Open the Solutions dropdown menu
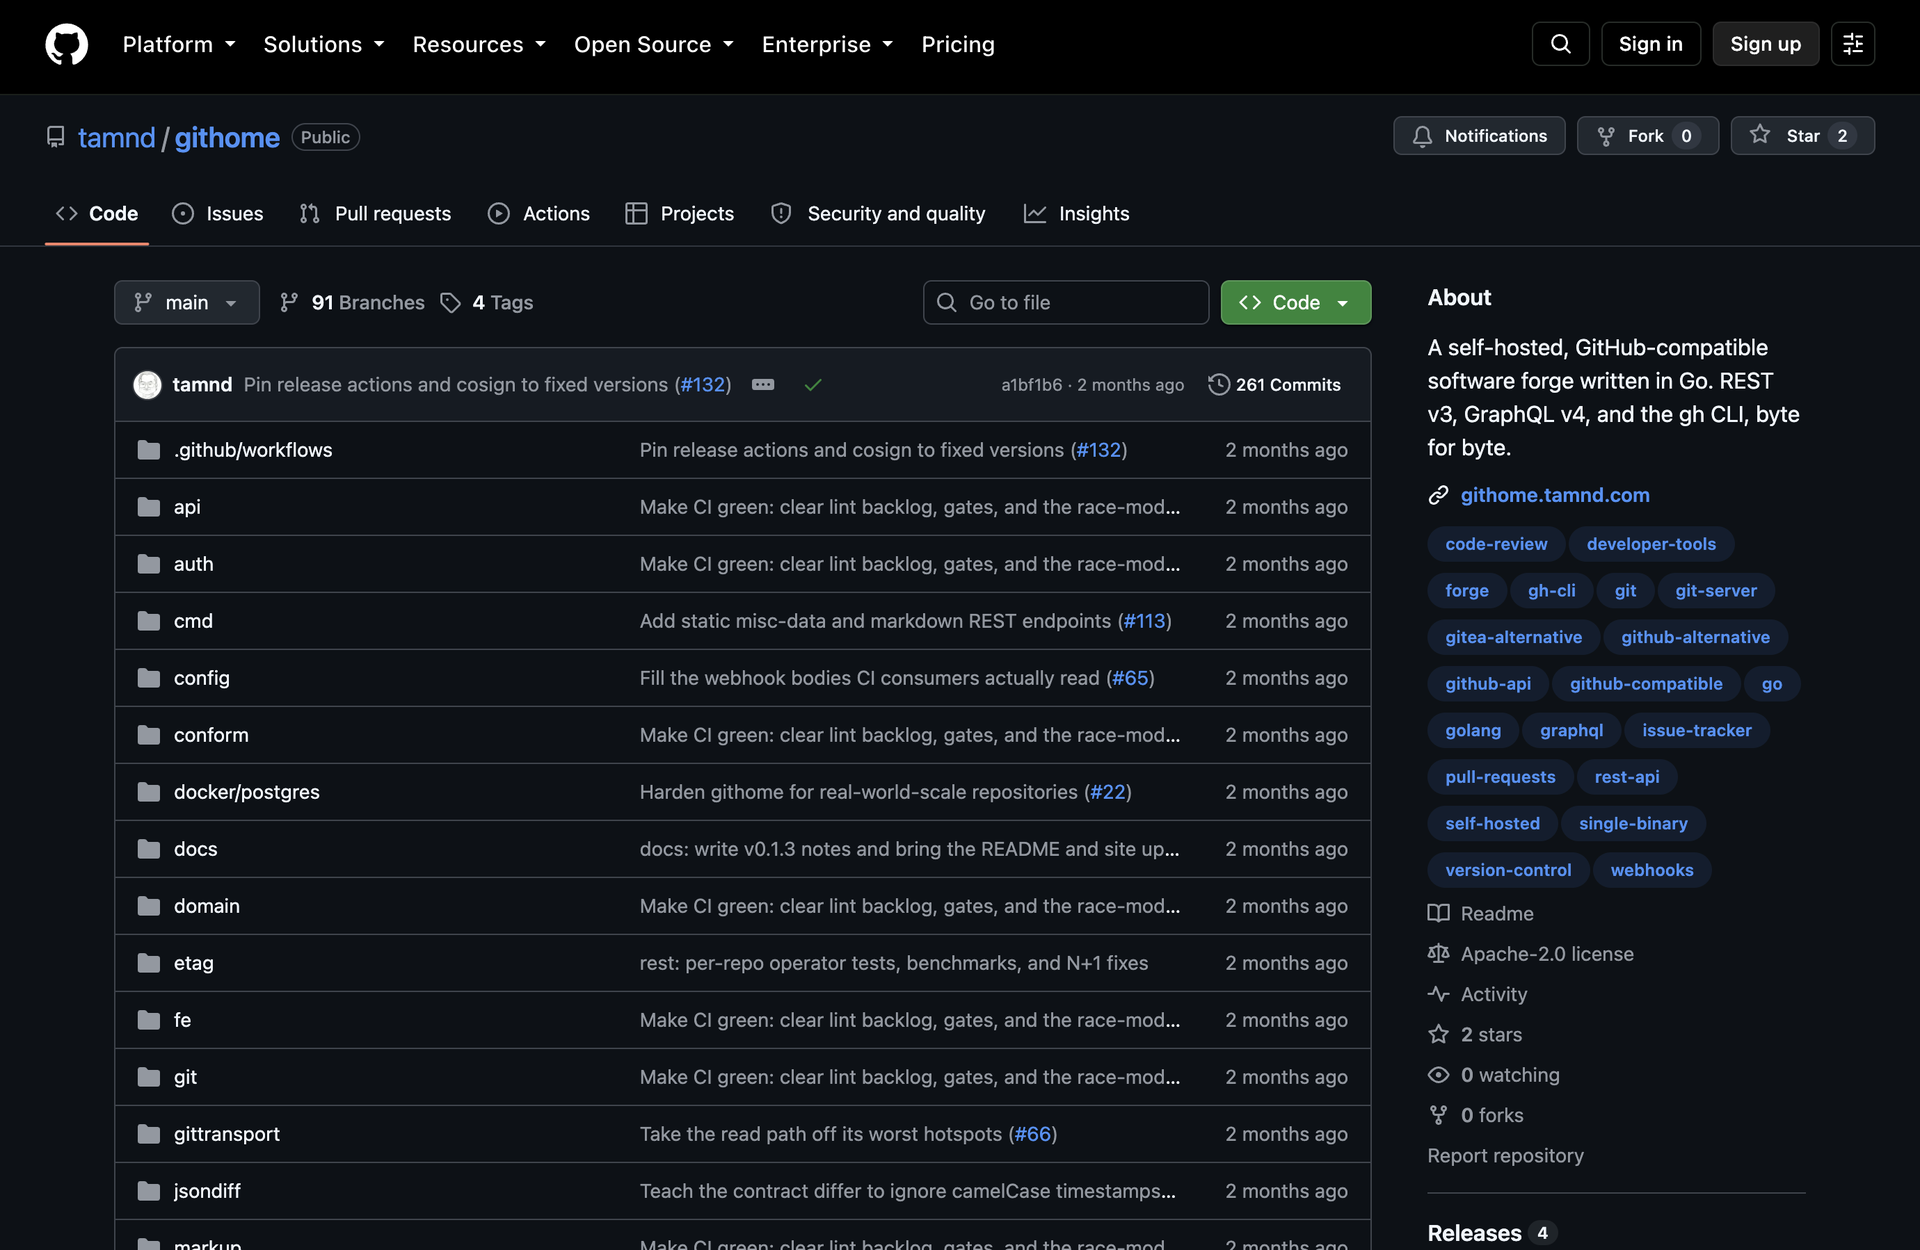1920x1250 pixels. pos(324,45)
